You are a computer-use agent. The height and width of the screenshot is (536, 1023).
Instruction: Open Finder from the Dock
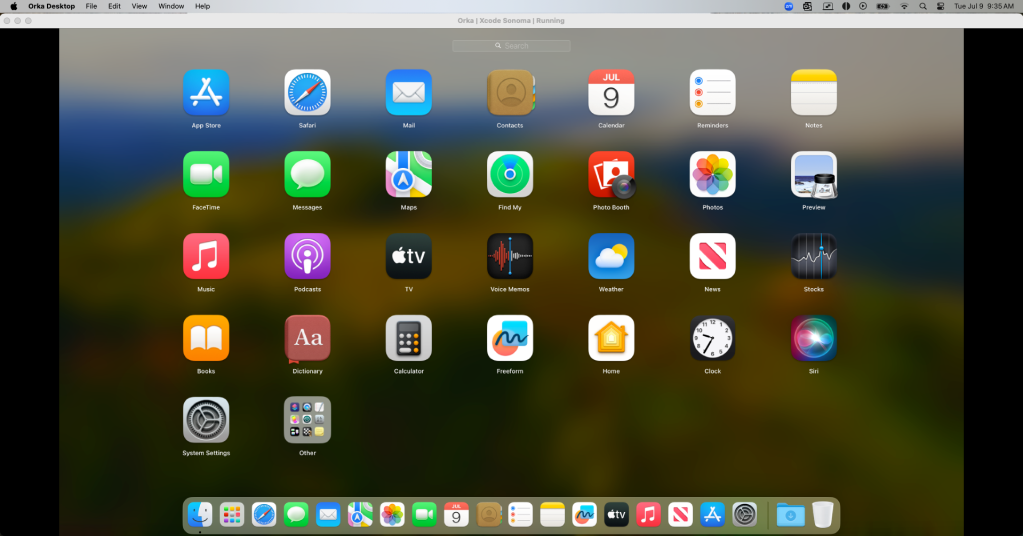point(200,514)
